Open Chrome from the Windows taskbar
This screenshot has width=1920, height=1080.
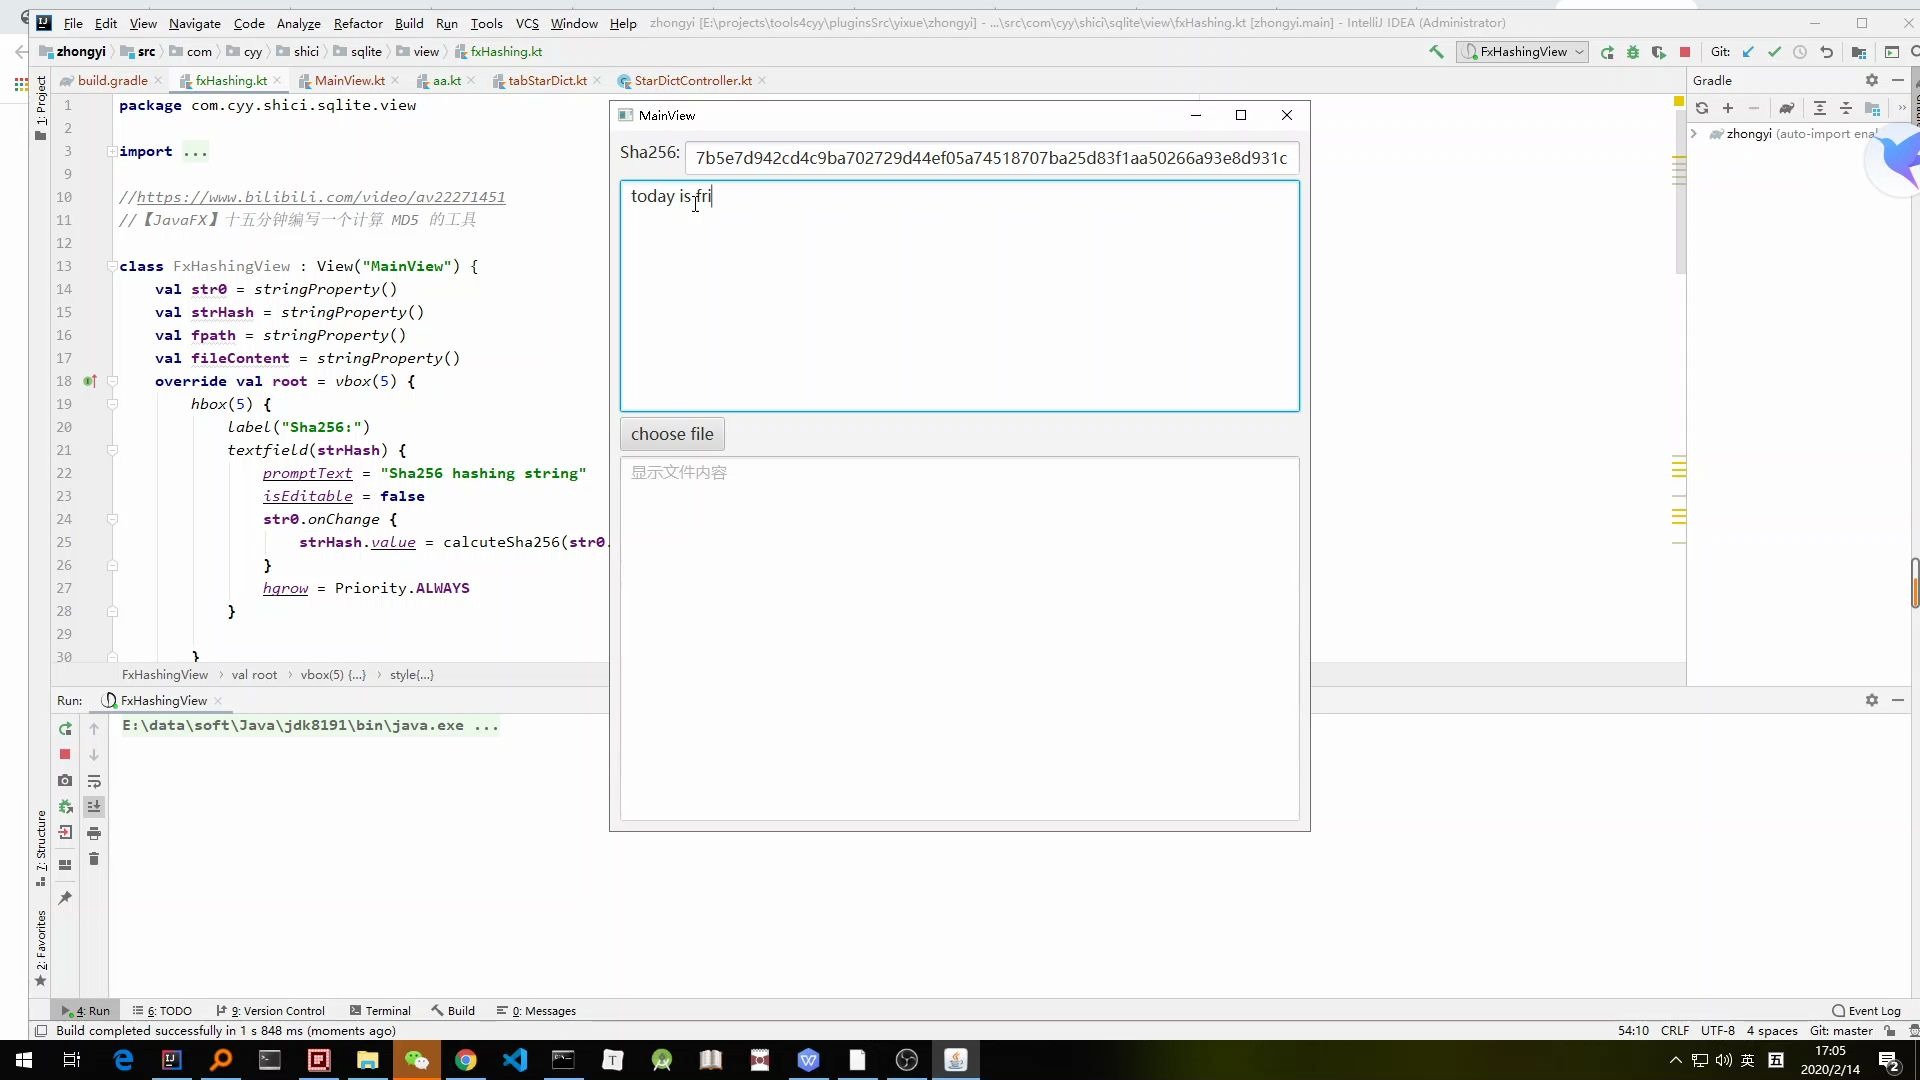[466, 1060]
